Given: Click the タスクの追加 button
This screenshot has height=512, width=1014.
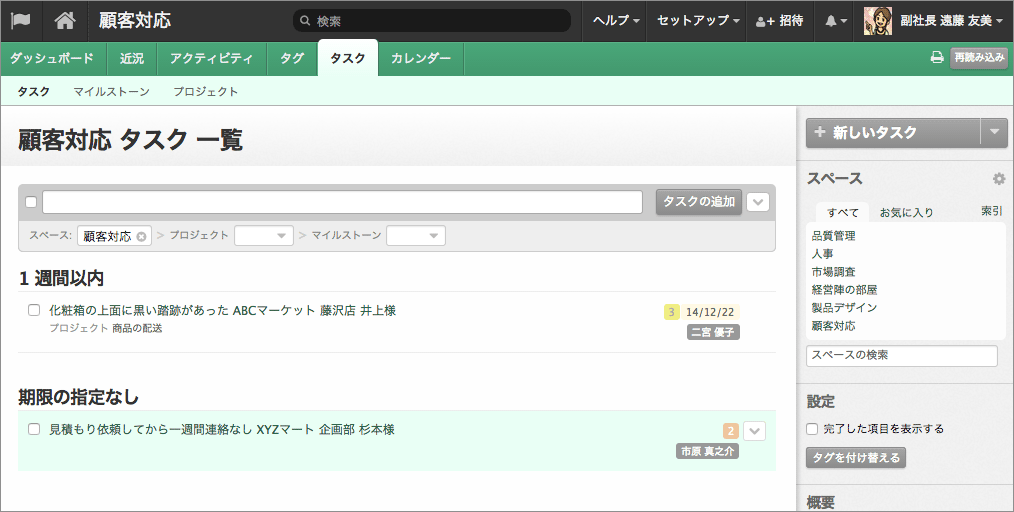Looking at the screenshot, I should coord(699,202).
